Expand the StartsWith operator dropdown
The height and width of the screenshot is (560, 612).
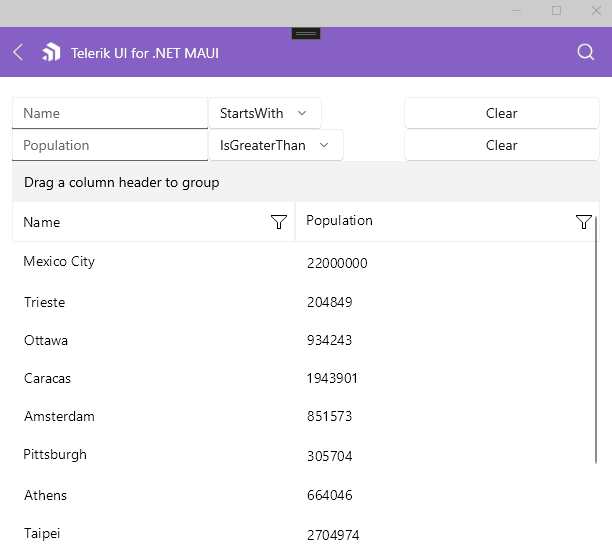pos(265,113)
